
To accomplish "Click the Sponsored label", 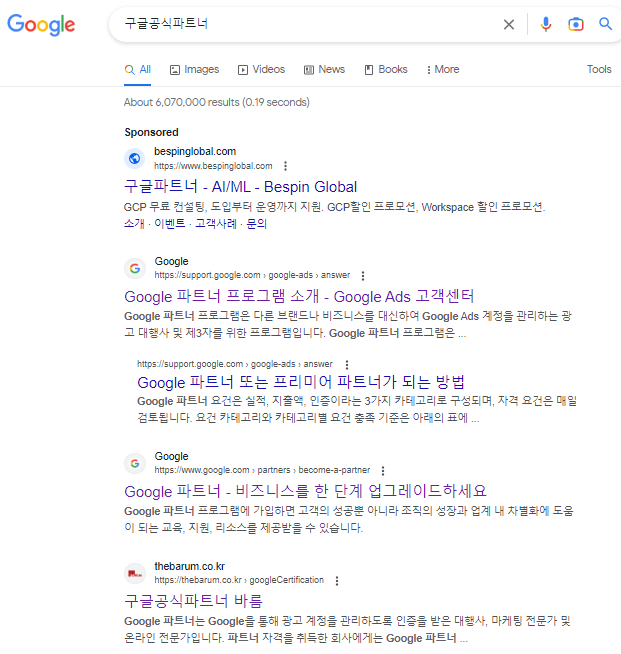I will [151, 132].
